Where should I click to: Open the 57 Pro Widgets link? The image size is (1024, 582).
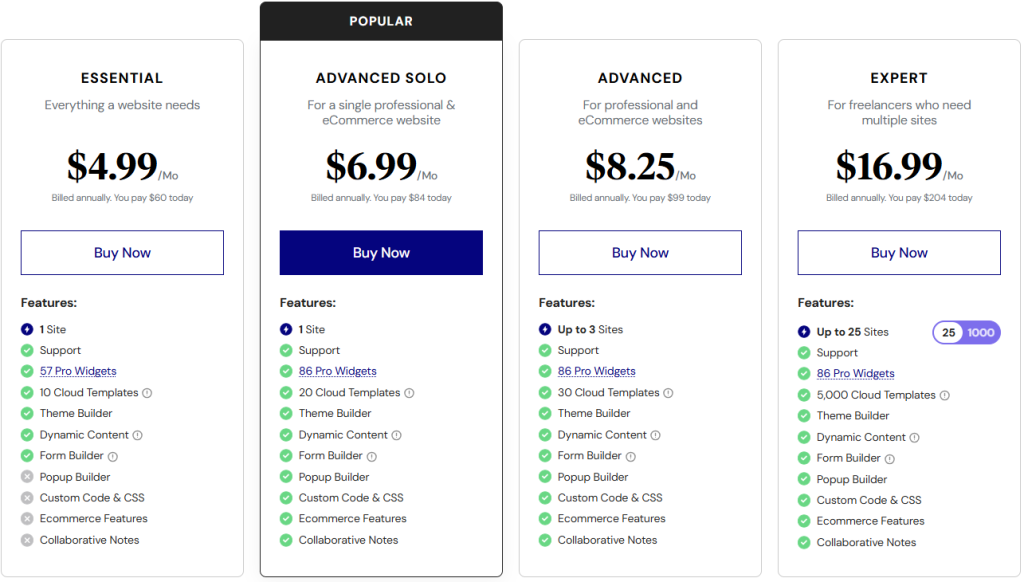[x=78, y=371]
